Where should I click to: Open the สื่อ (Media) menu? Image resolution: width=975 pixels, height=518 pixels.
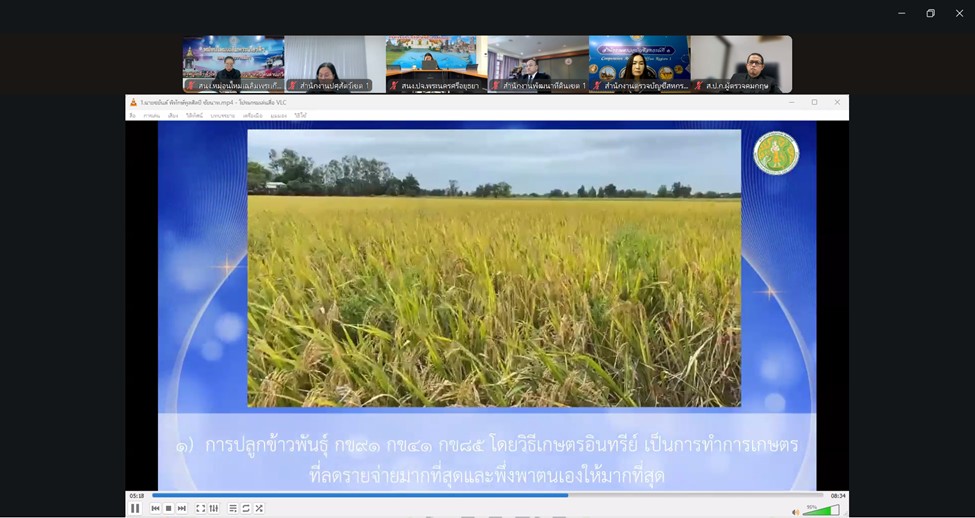(132, 116)
